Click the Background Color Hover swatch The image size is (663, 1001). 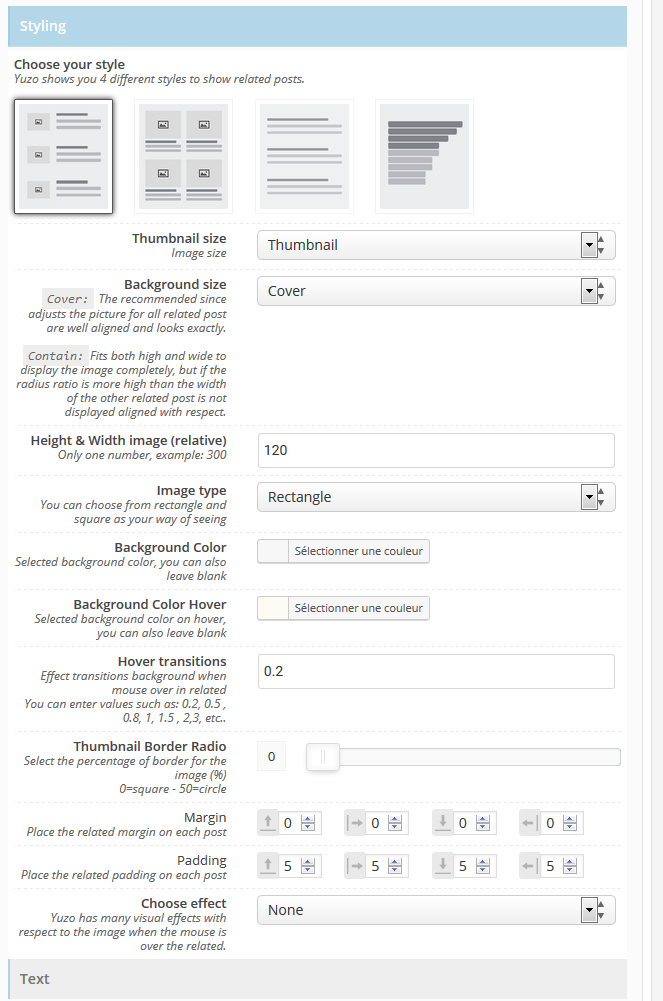pos(273,608)
